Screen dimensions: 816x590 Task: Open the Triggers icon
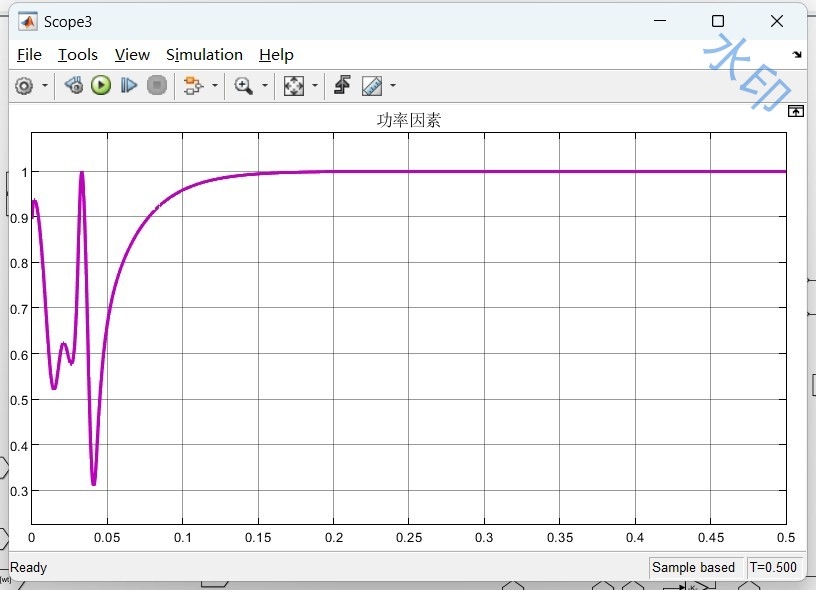click(x=342, y=85)
